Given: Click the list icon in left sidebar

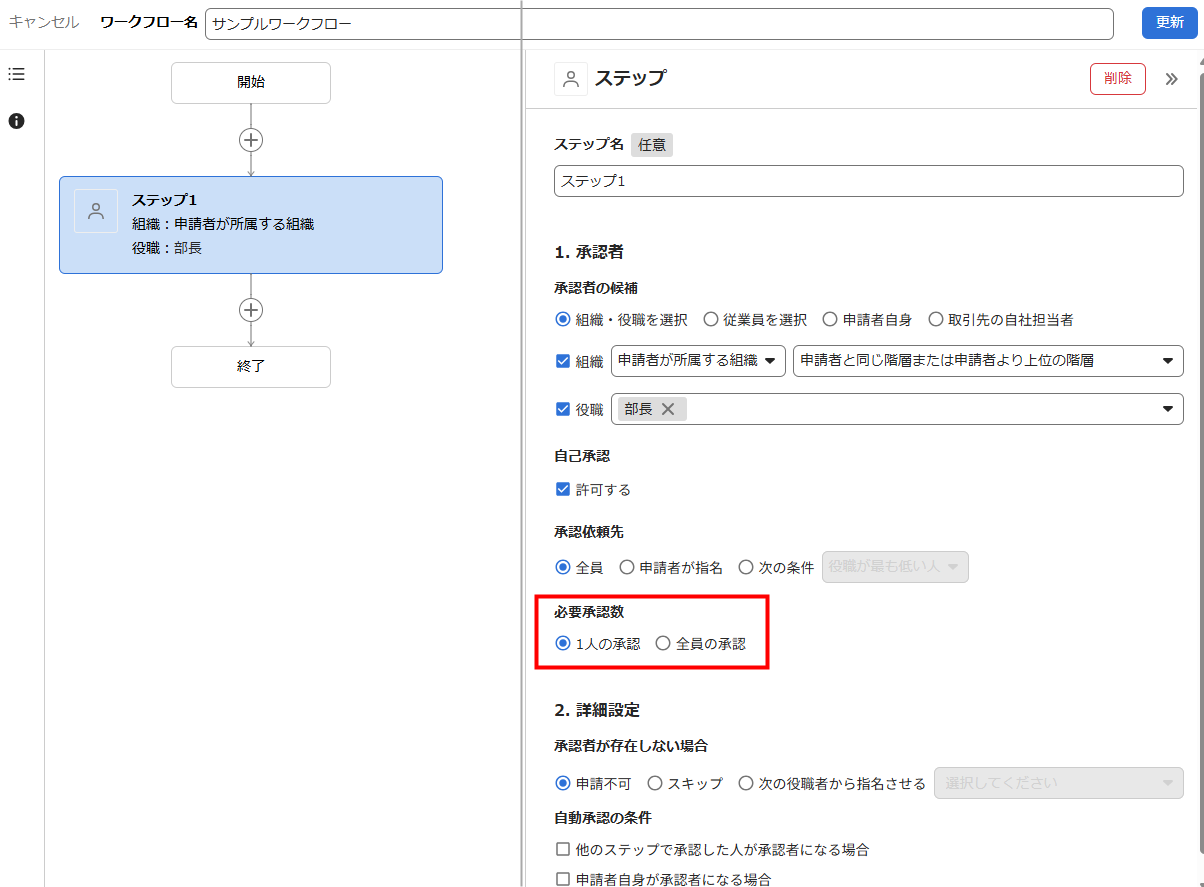Looking at the screenshot, I should (x=16, y=74).
